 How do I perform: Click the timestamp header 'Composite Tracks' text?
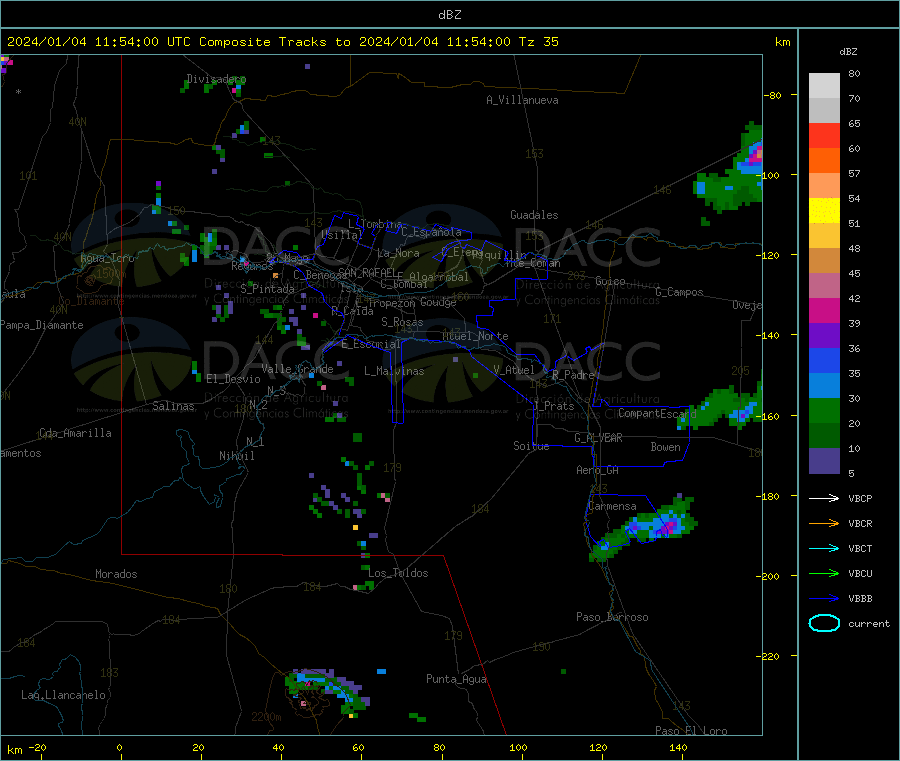tap(263, 42)
